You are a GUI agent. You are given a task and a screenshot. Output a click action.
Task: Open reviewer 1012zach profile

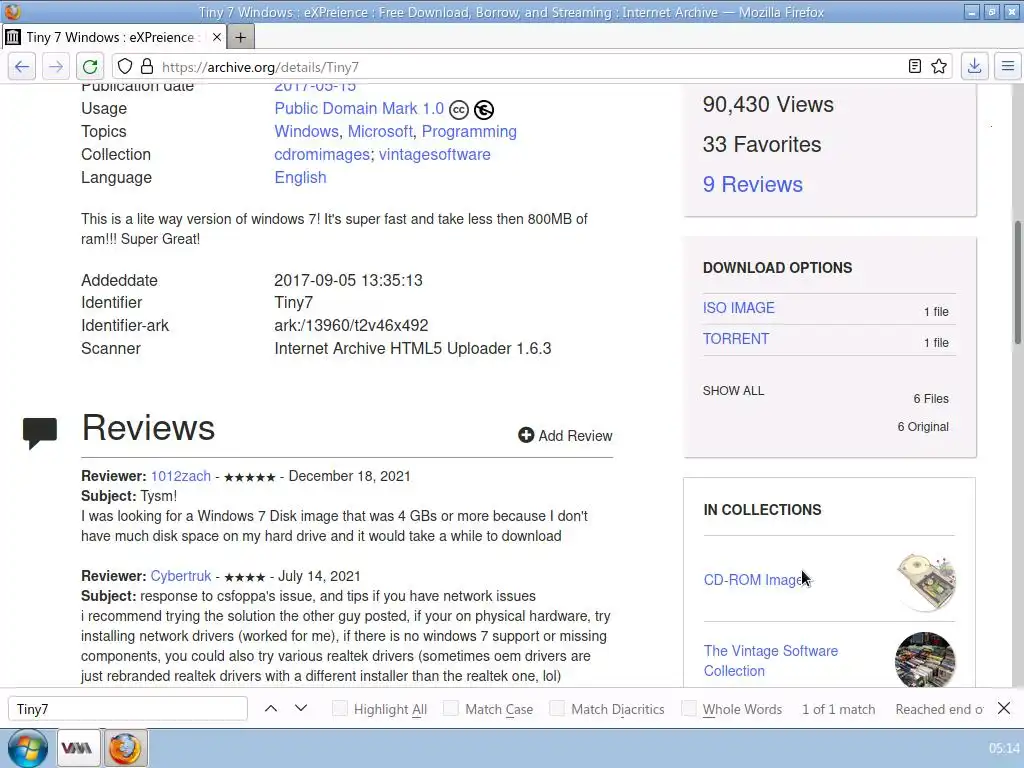[181, 476]
